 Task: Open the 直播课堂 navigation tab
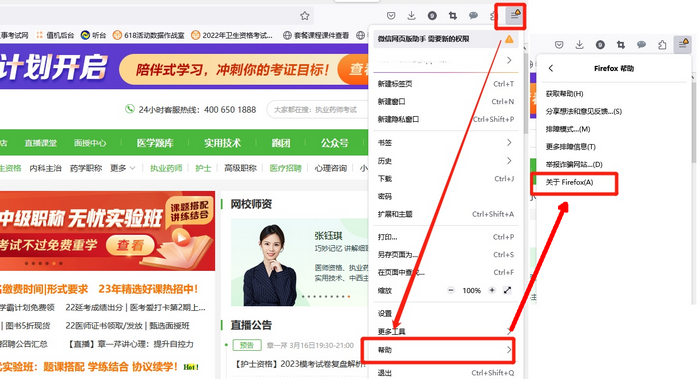tap(41, 143)
